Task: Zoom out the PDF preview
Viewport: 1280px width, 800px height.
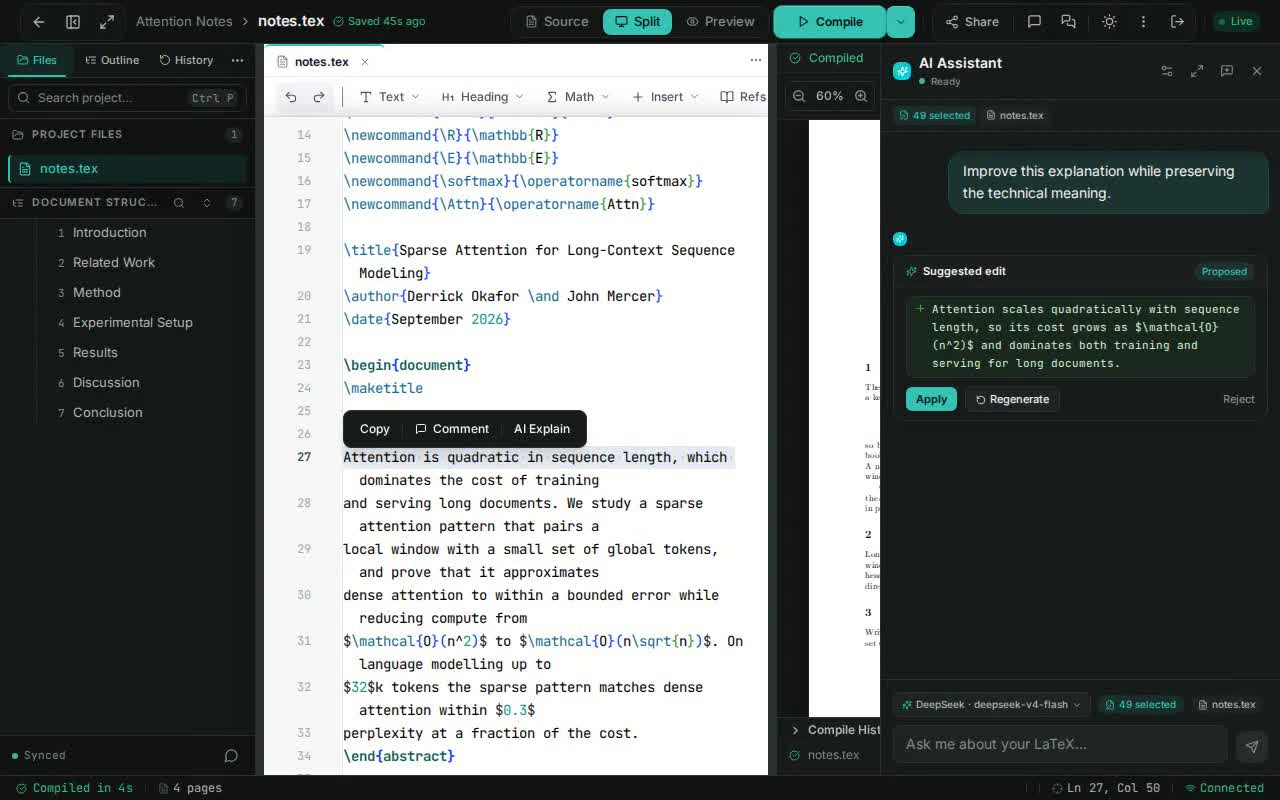Action: (799, 96)
